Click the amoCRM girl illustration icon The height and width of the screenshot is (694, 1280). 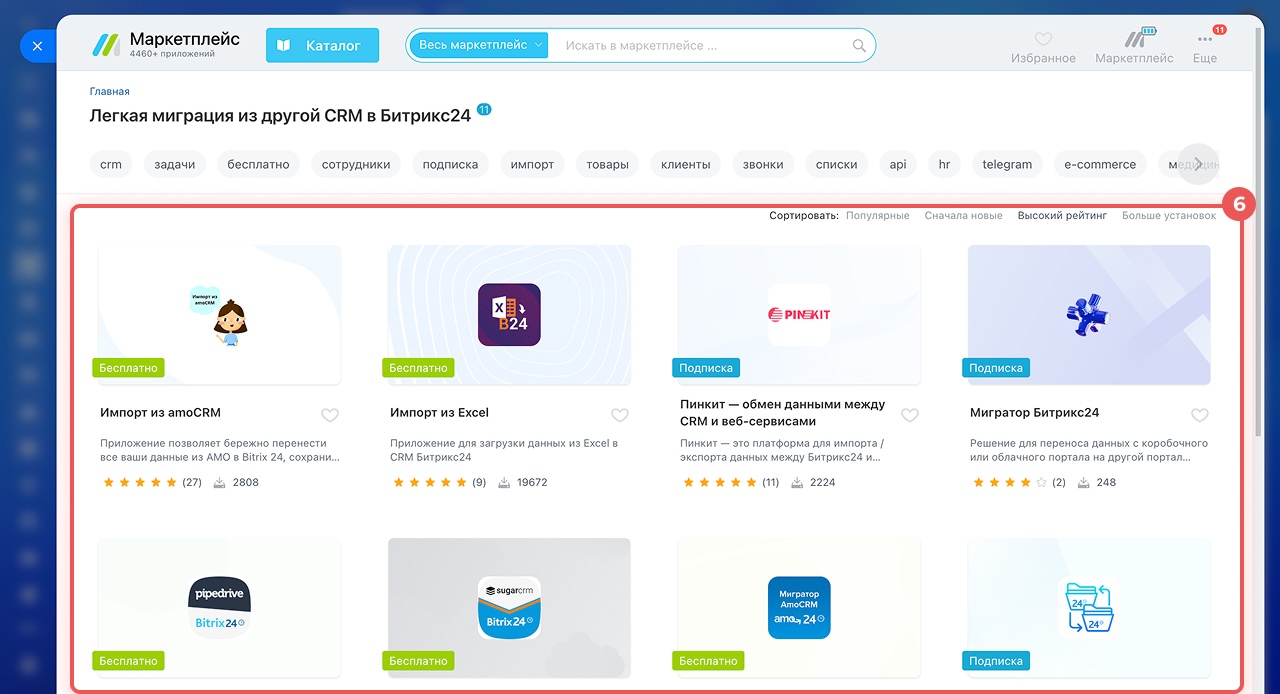219,315
